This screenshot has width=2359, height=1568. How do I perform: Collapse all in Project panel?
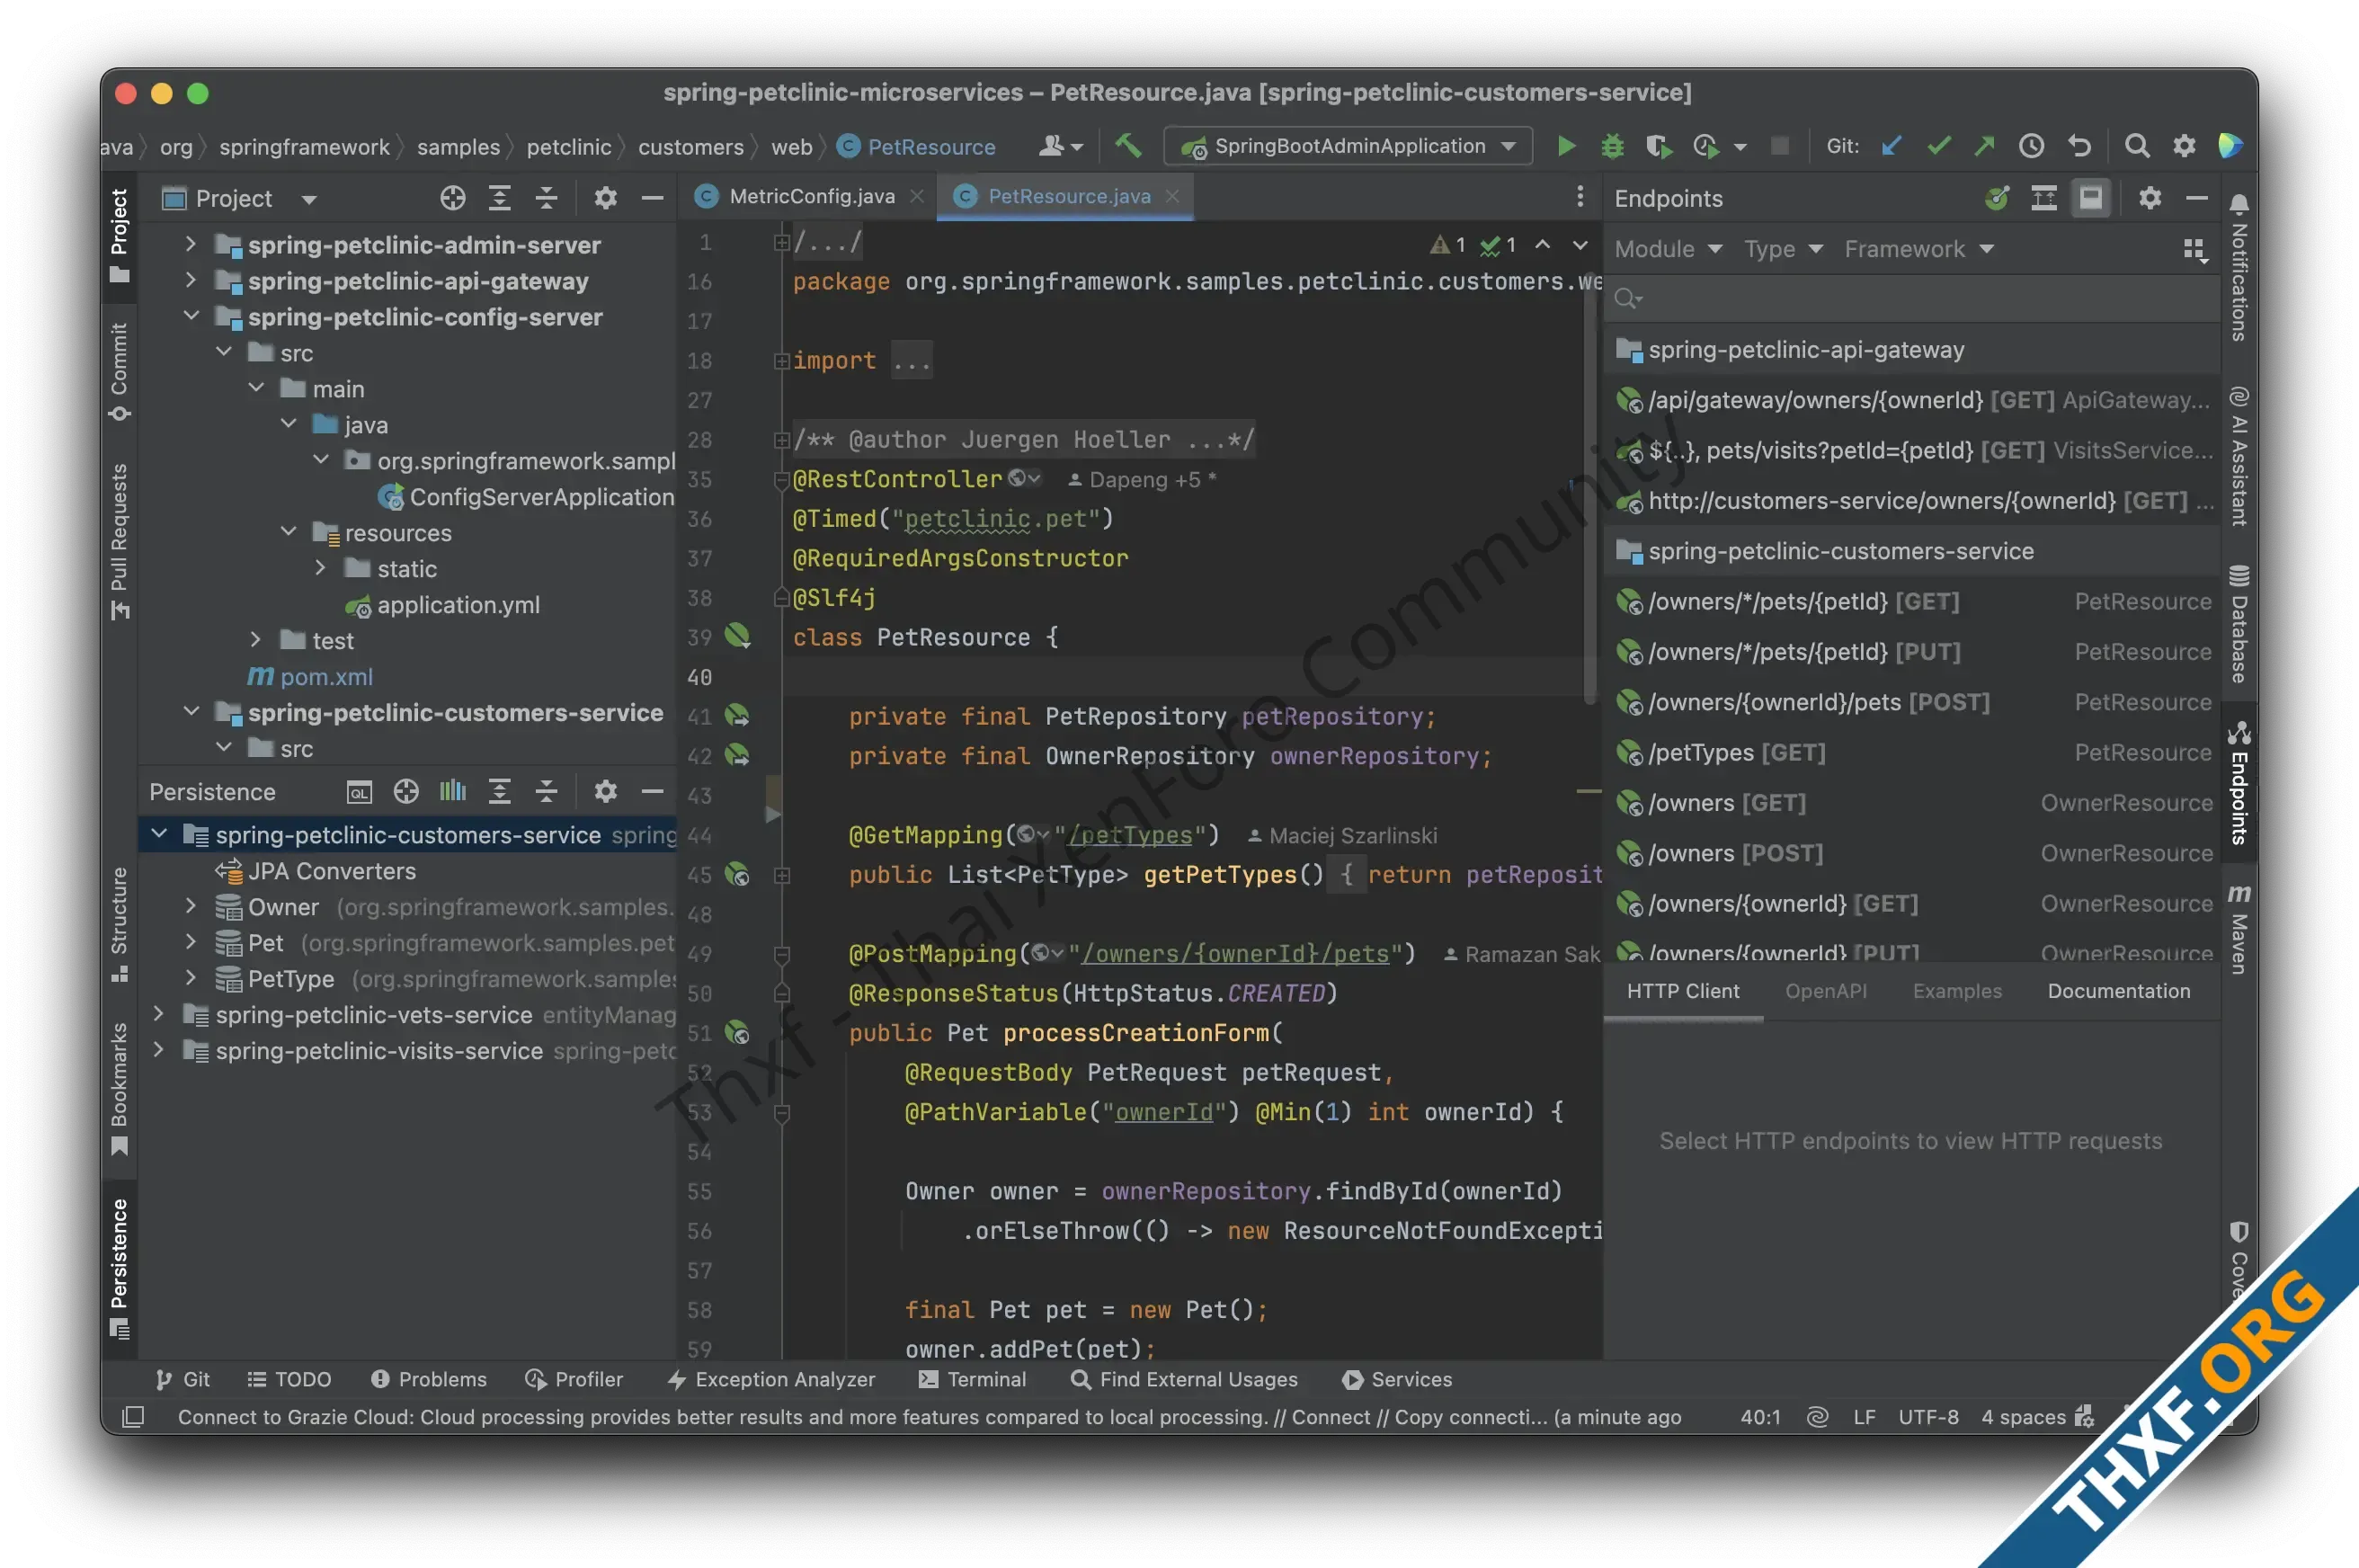[546, 198]
